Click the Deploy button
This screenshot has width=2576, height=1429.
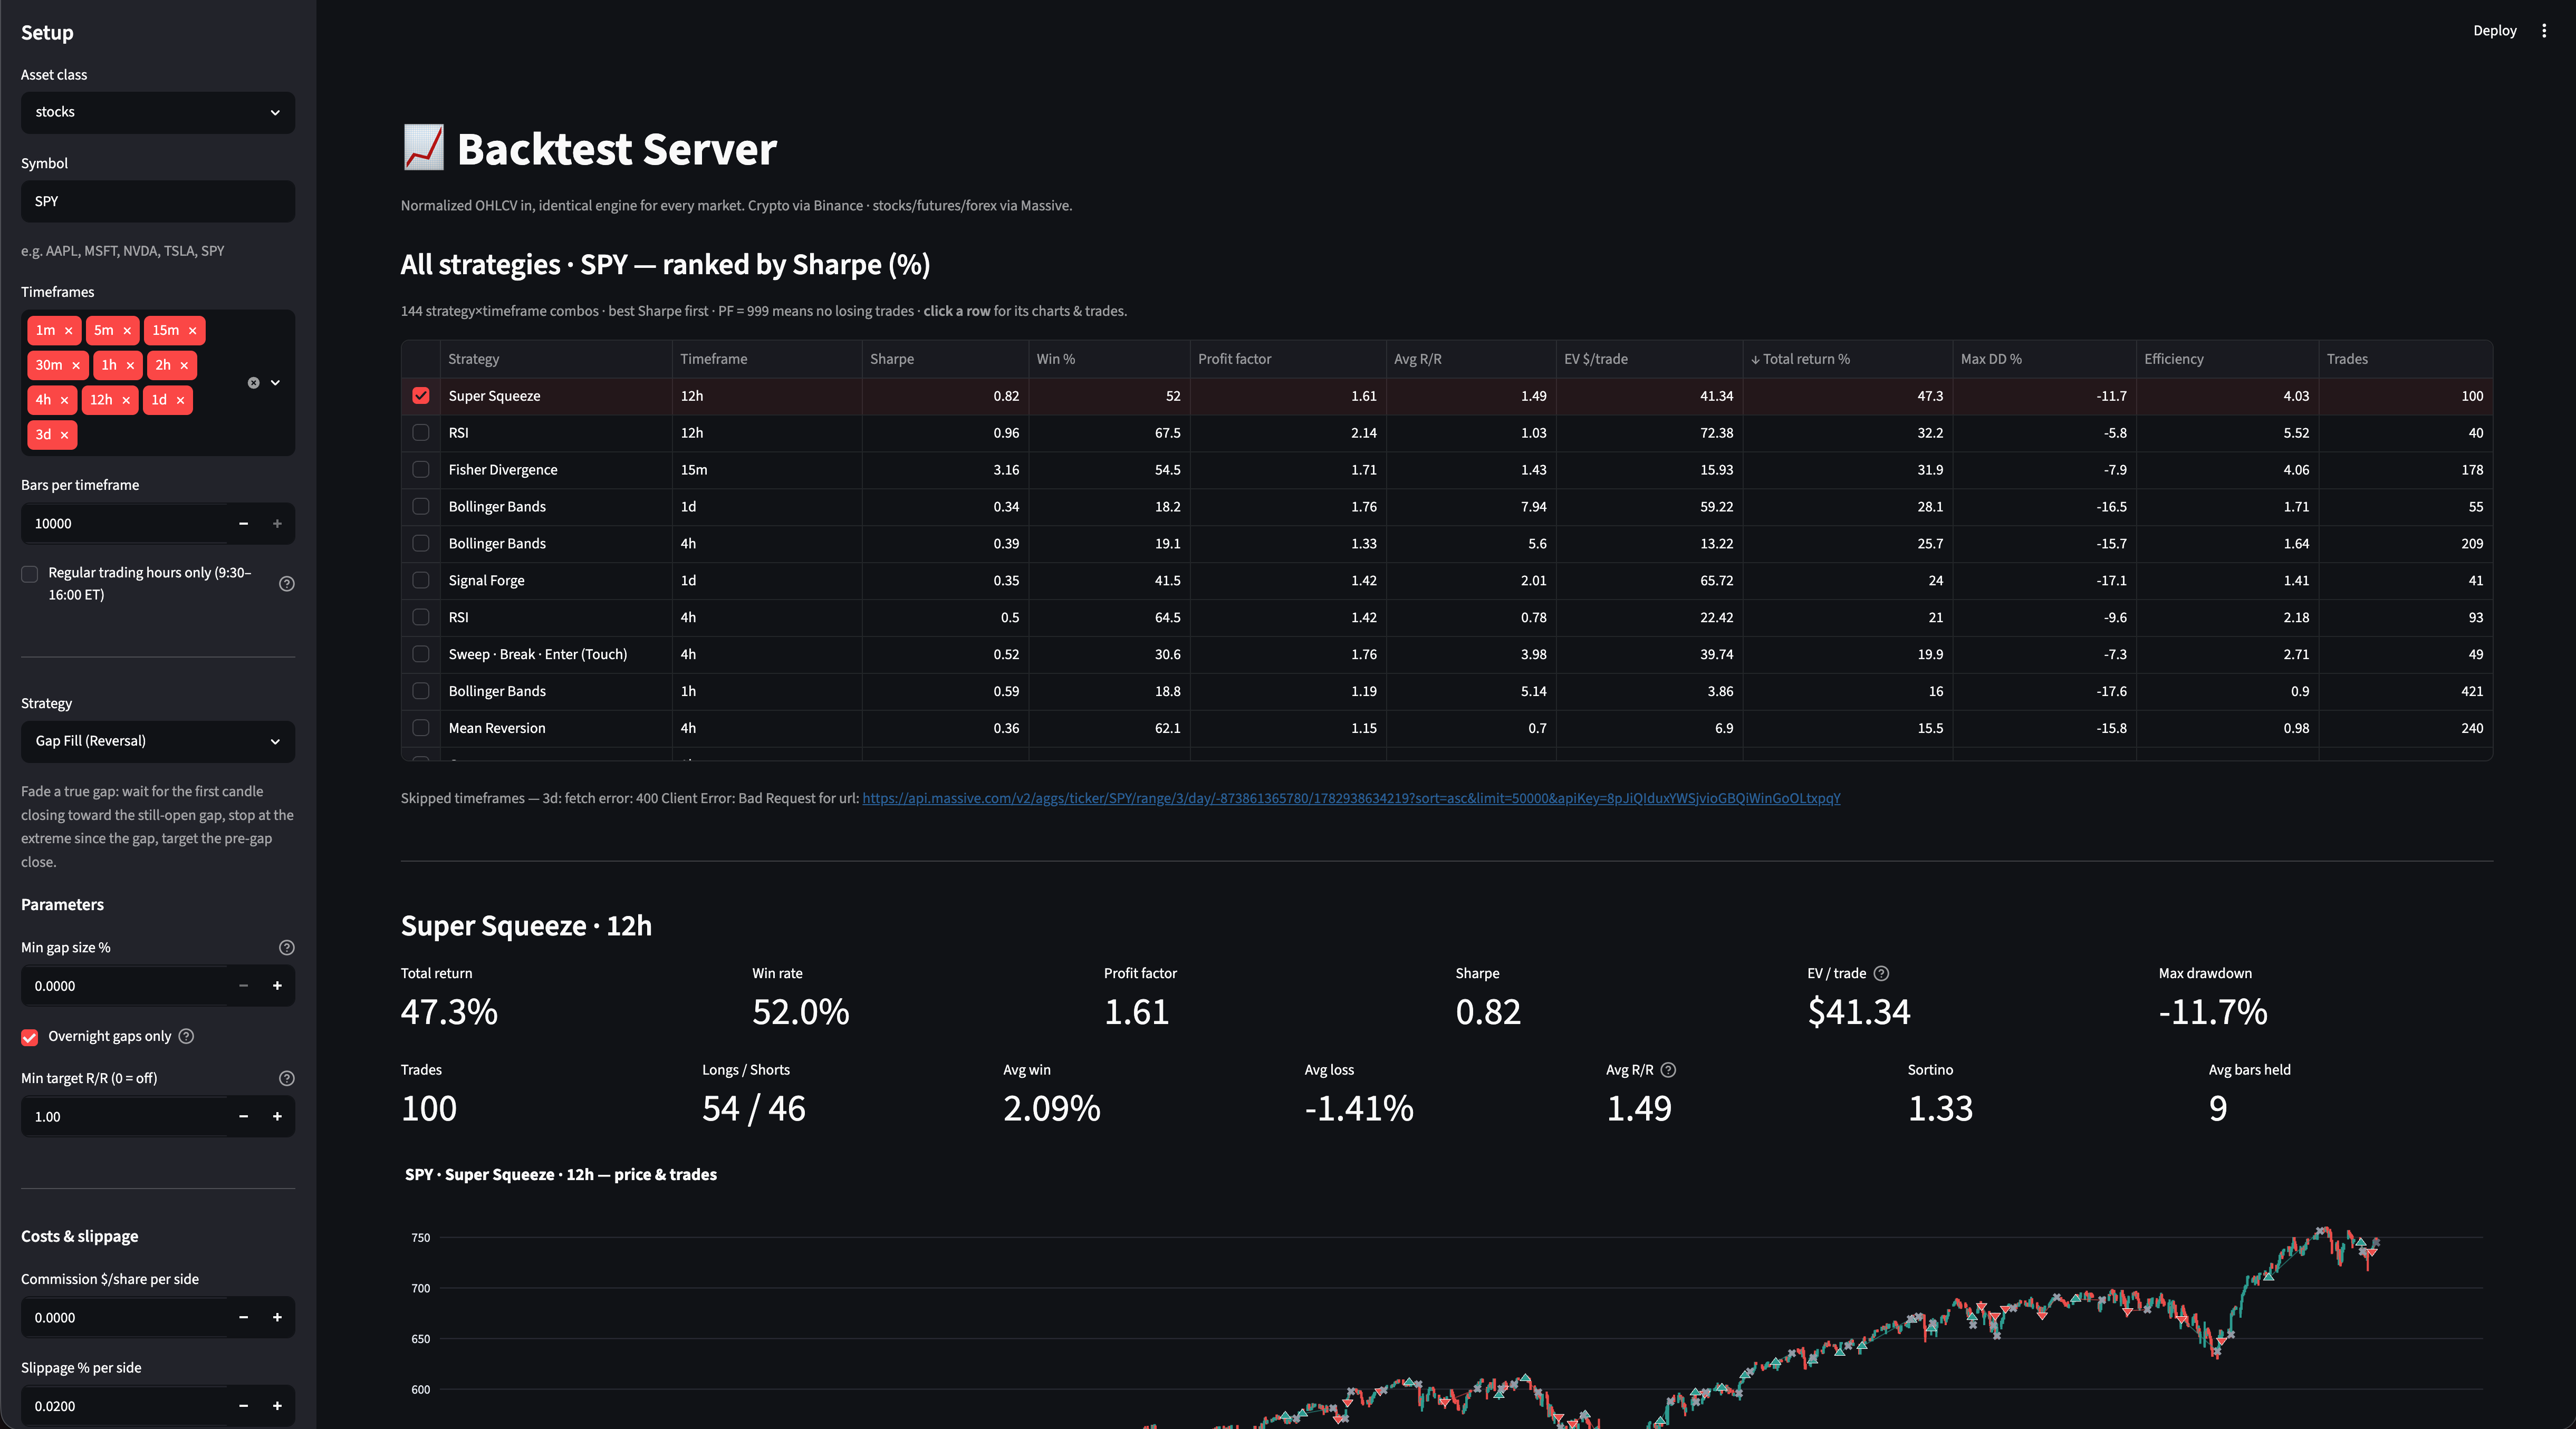(x=2494, y=31)
